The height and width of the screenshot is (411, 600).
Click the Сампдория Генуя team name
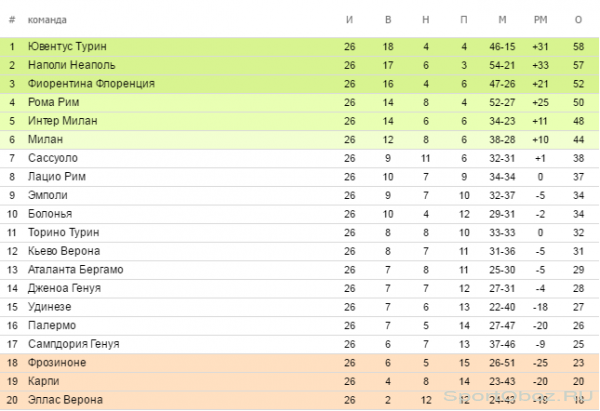pyautogui.click(x=73, y=344)
